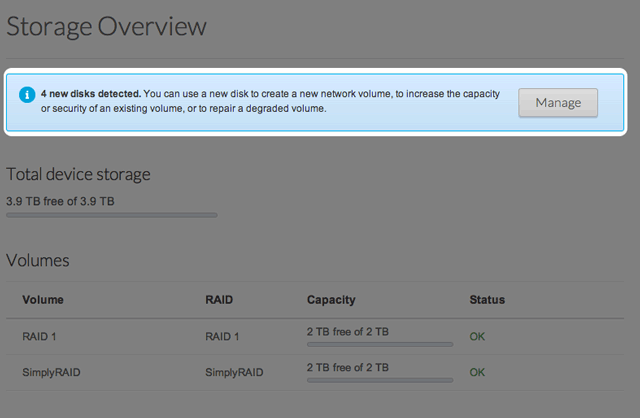The image size is (640, 418).
Task: Open the SimplyRAID volume row
Action: pyautogui.click(x=53, y=372)
